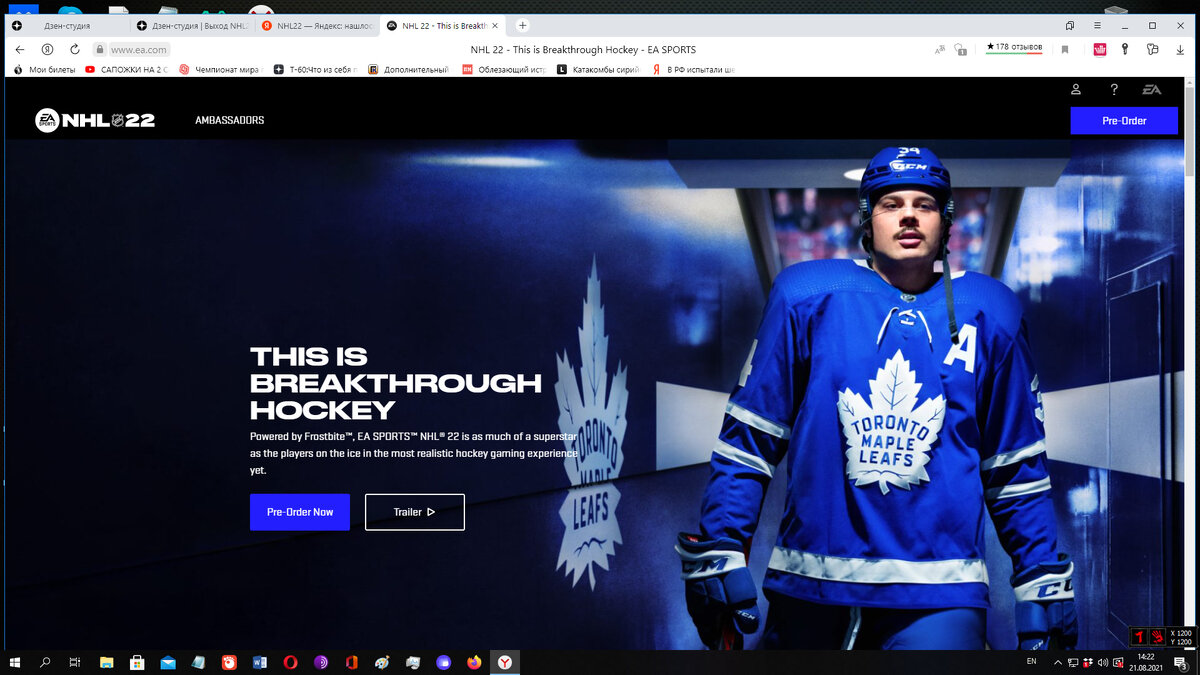Open the downloads arrow icon
The image size is (1200, 675).
point(1179,49)
